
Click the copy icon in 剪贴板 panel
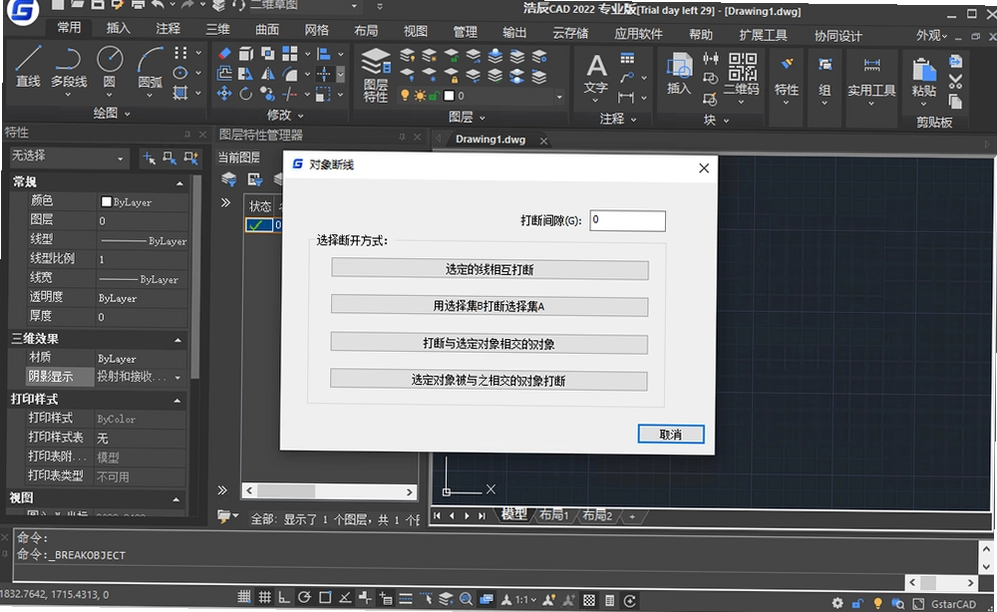[x=955, y=101]
